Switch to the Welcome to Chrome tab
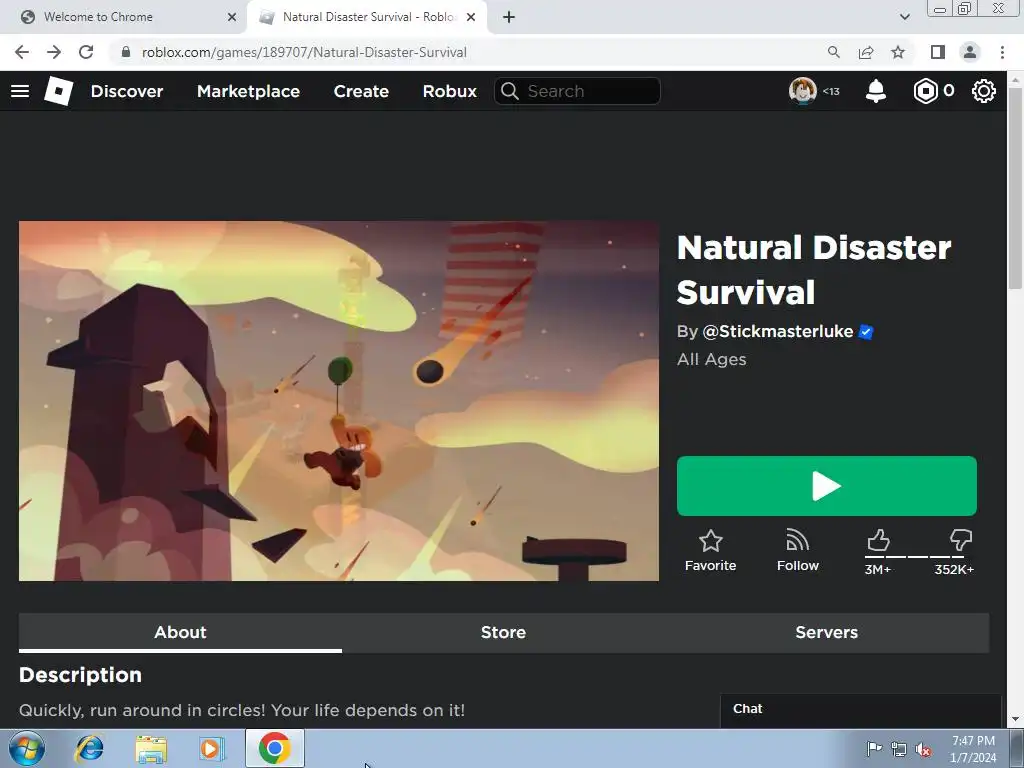The height and width of the screenshot is (768, 1024). click(x=123, y=17)
